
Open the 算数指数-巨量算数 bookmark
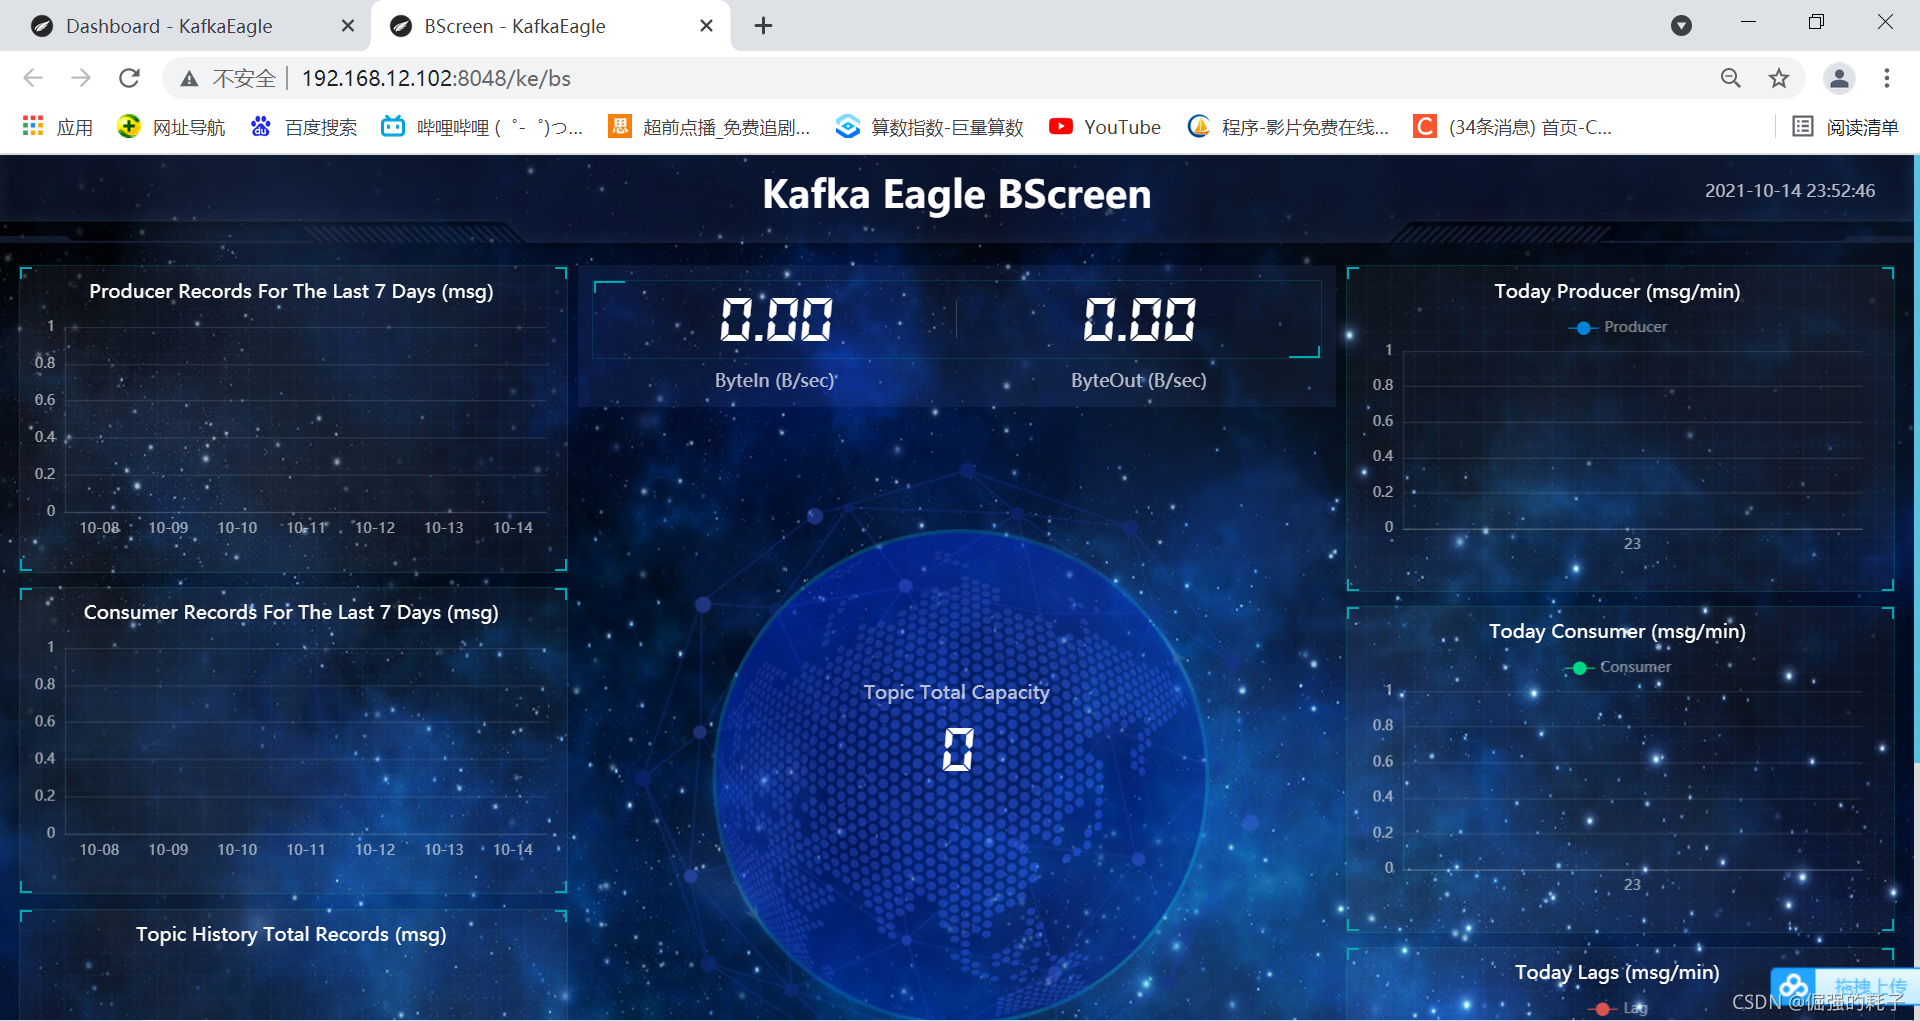point(930,127)
